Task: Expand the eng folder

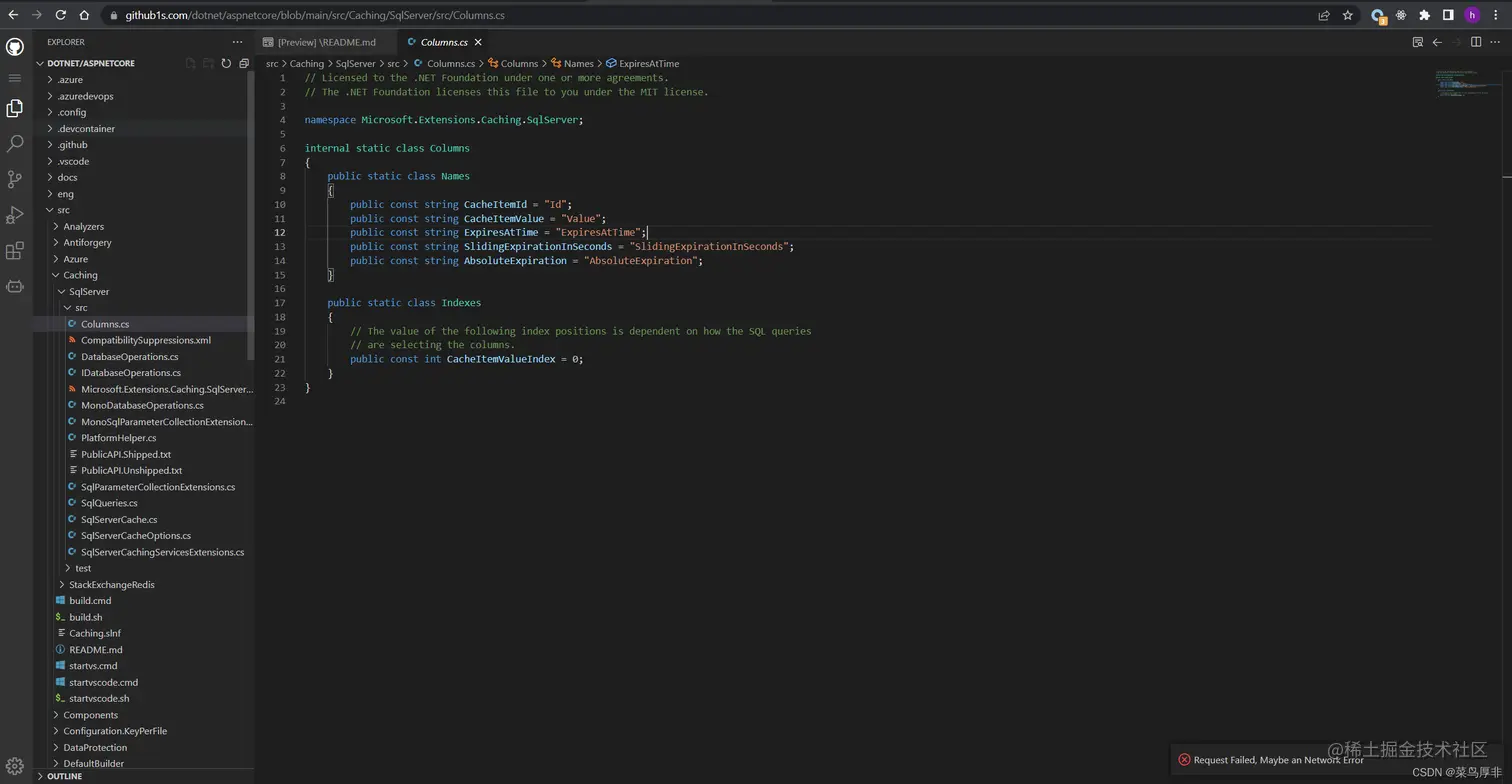Action: click(65, 194)
